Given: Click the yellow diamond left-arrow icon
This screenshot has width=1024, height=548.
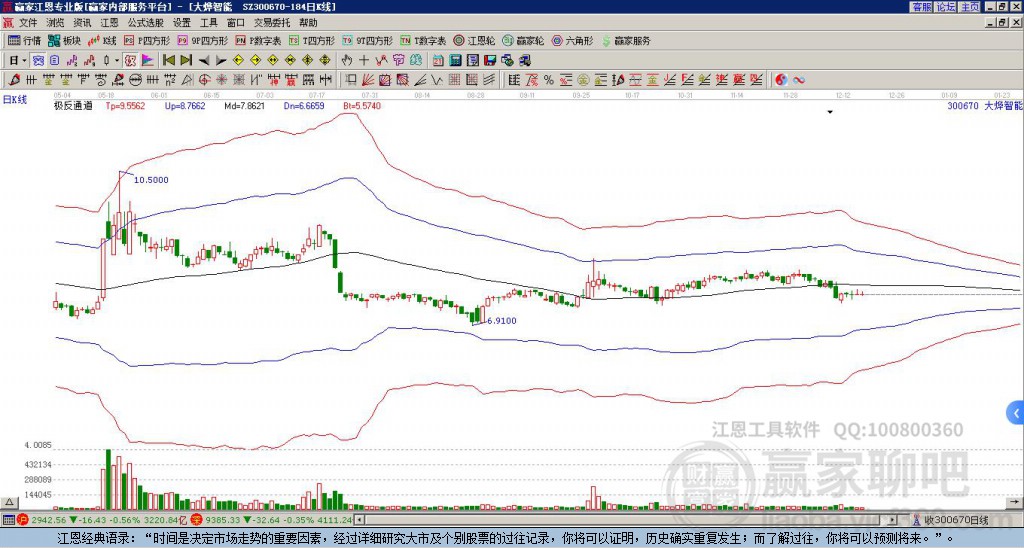Looking at the screenshot, I should point(238,61).
